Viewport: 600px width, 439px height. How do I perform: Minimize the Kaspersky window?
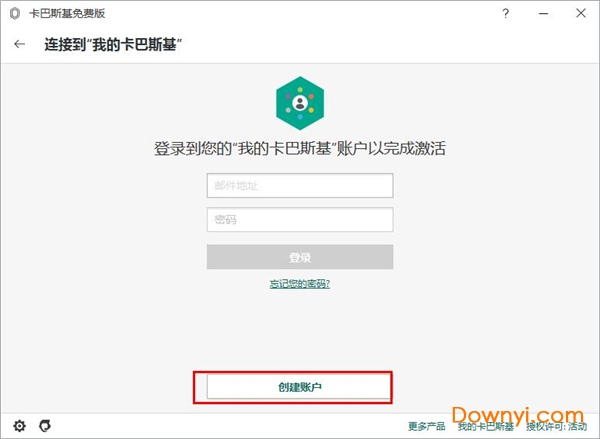point(543,13)
